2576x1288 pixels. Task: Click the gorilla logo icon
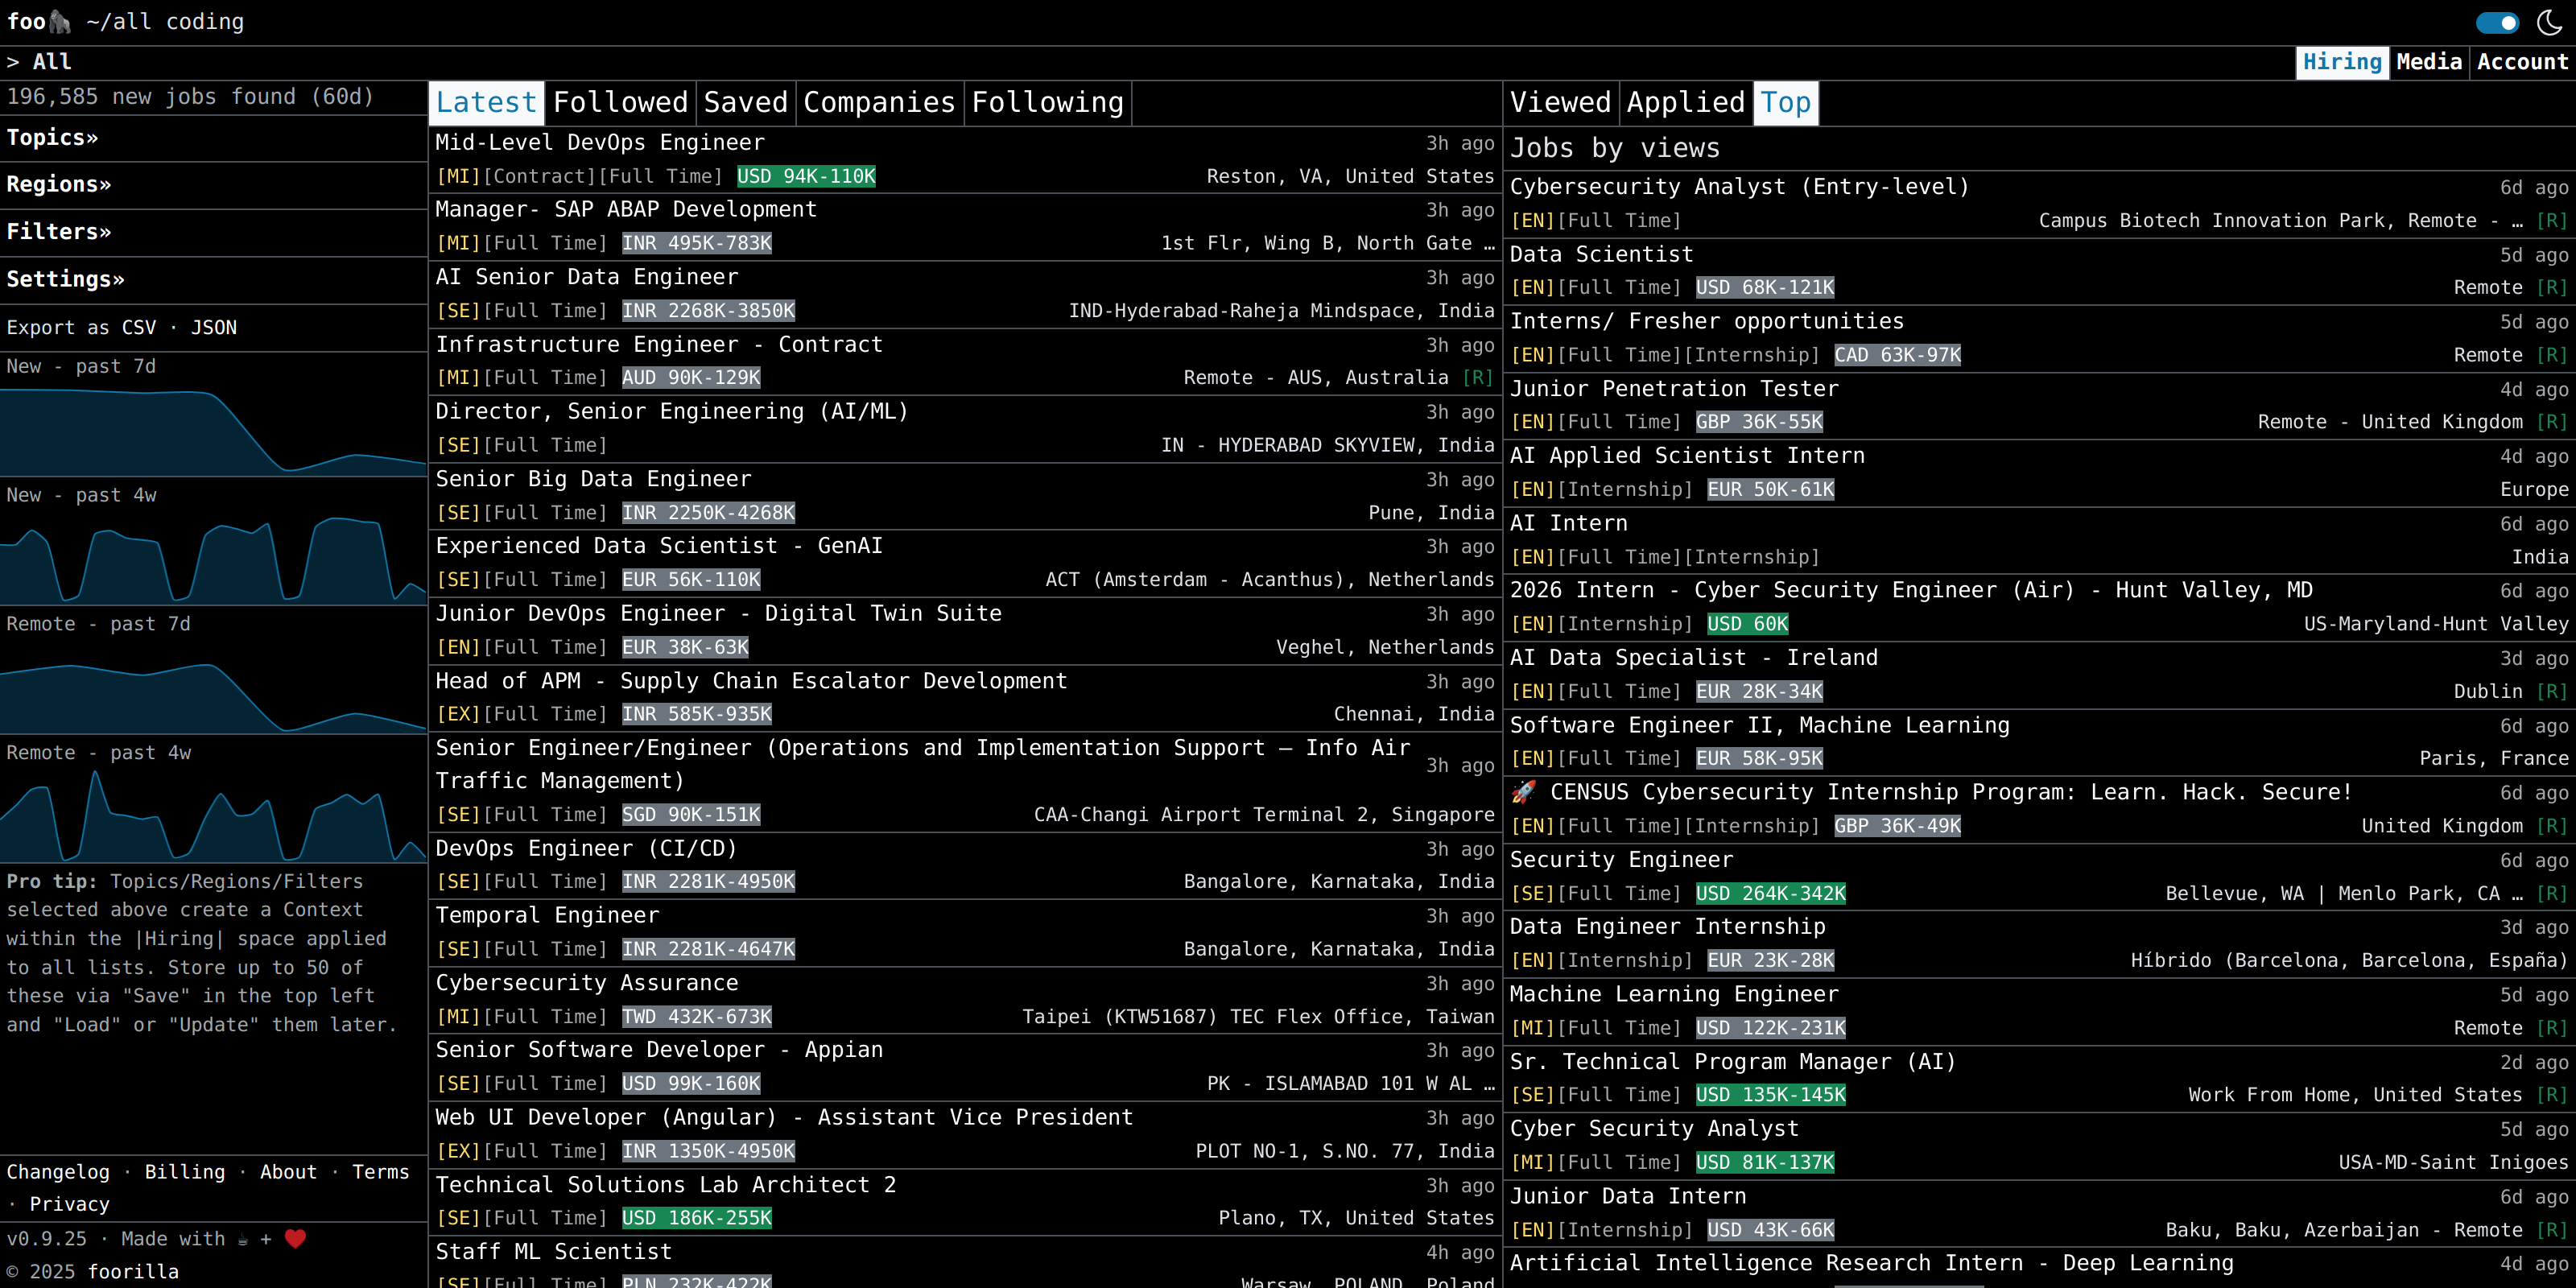click(59, 22)
